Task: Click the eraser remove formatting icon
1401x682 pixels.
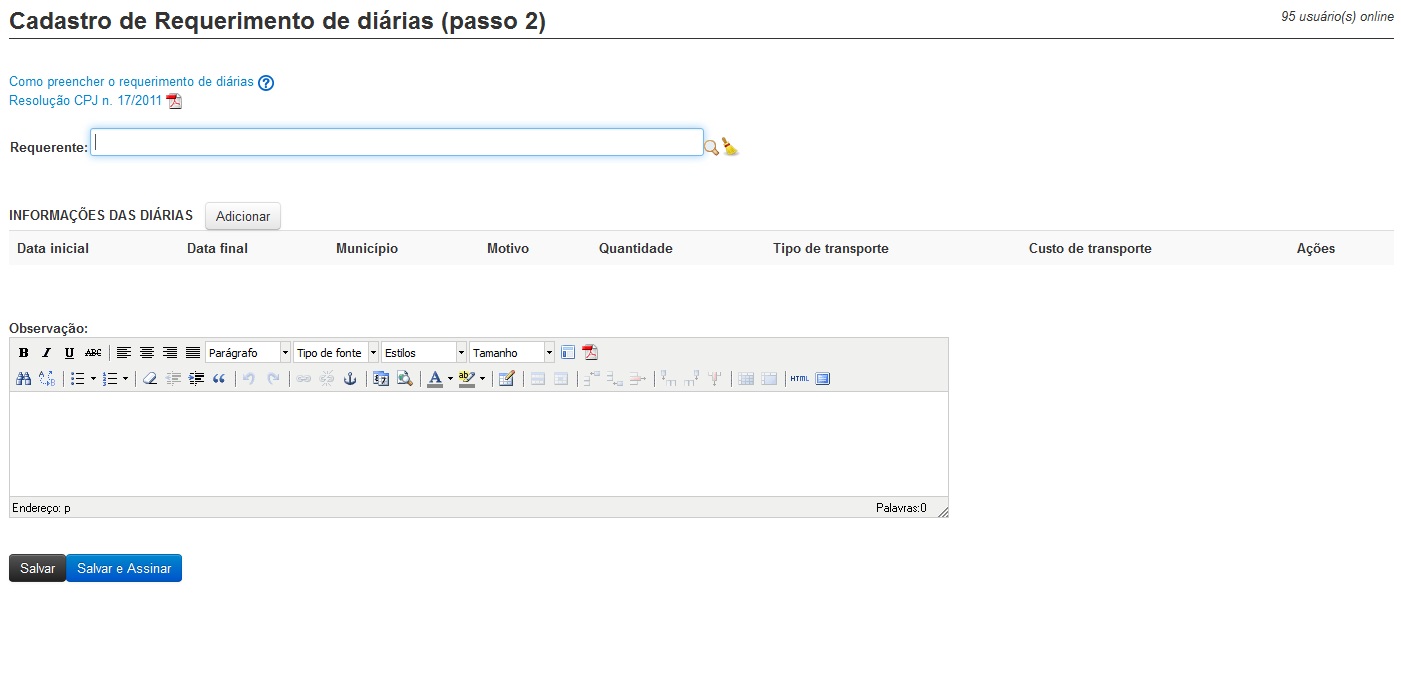Action: pyautogui.click(x=150, y=379)
